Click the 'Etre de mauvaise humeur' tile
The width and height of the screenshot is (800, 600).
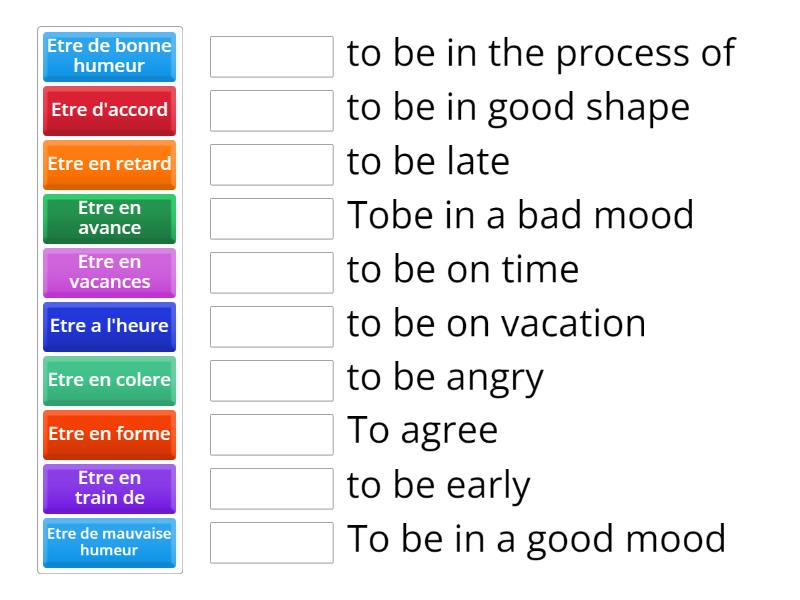tap(110, 542)
